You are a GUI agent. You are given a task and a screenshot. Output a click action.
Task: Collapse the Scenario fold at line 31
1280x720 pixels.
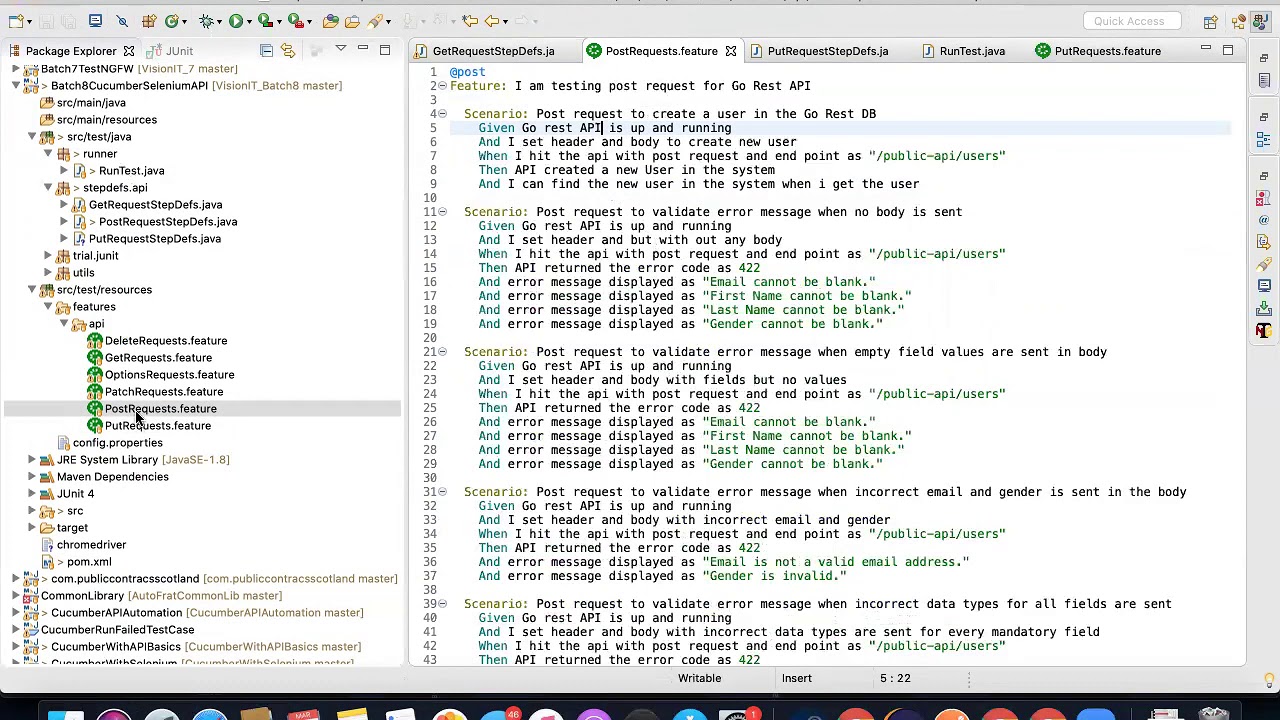pyautogui.click(x=442, y=492)
